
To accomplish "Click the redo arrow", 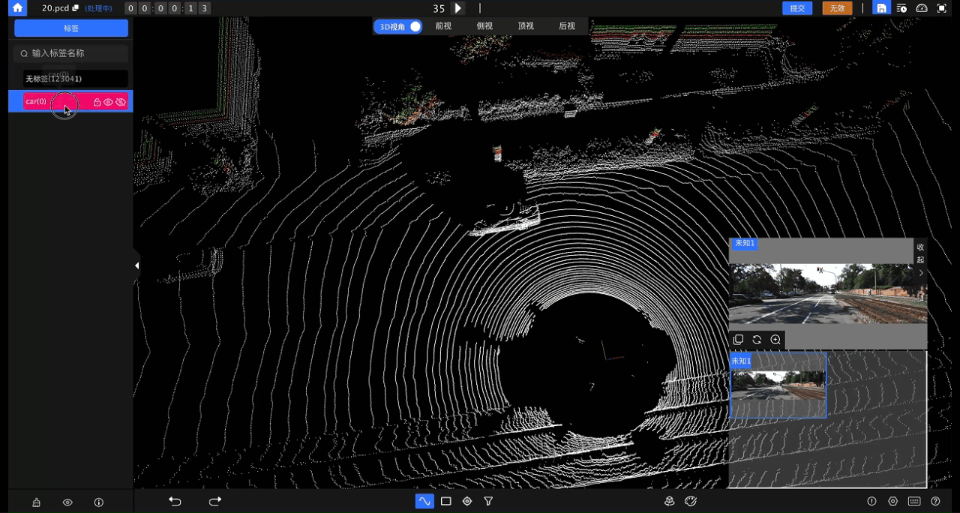I will pyautogui.click(x=215, y=501).
